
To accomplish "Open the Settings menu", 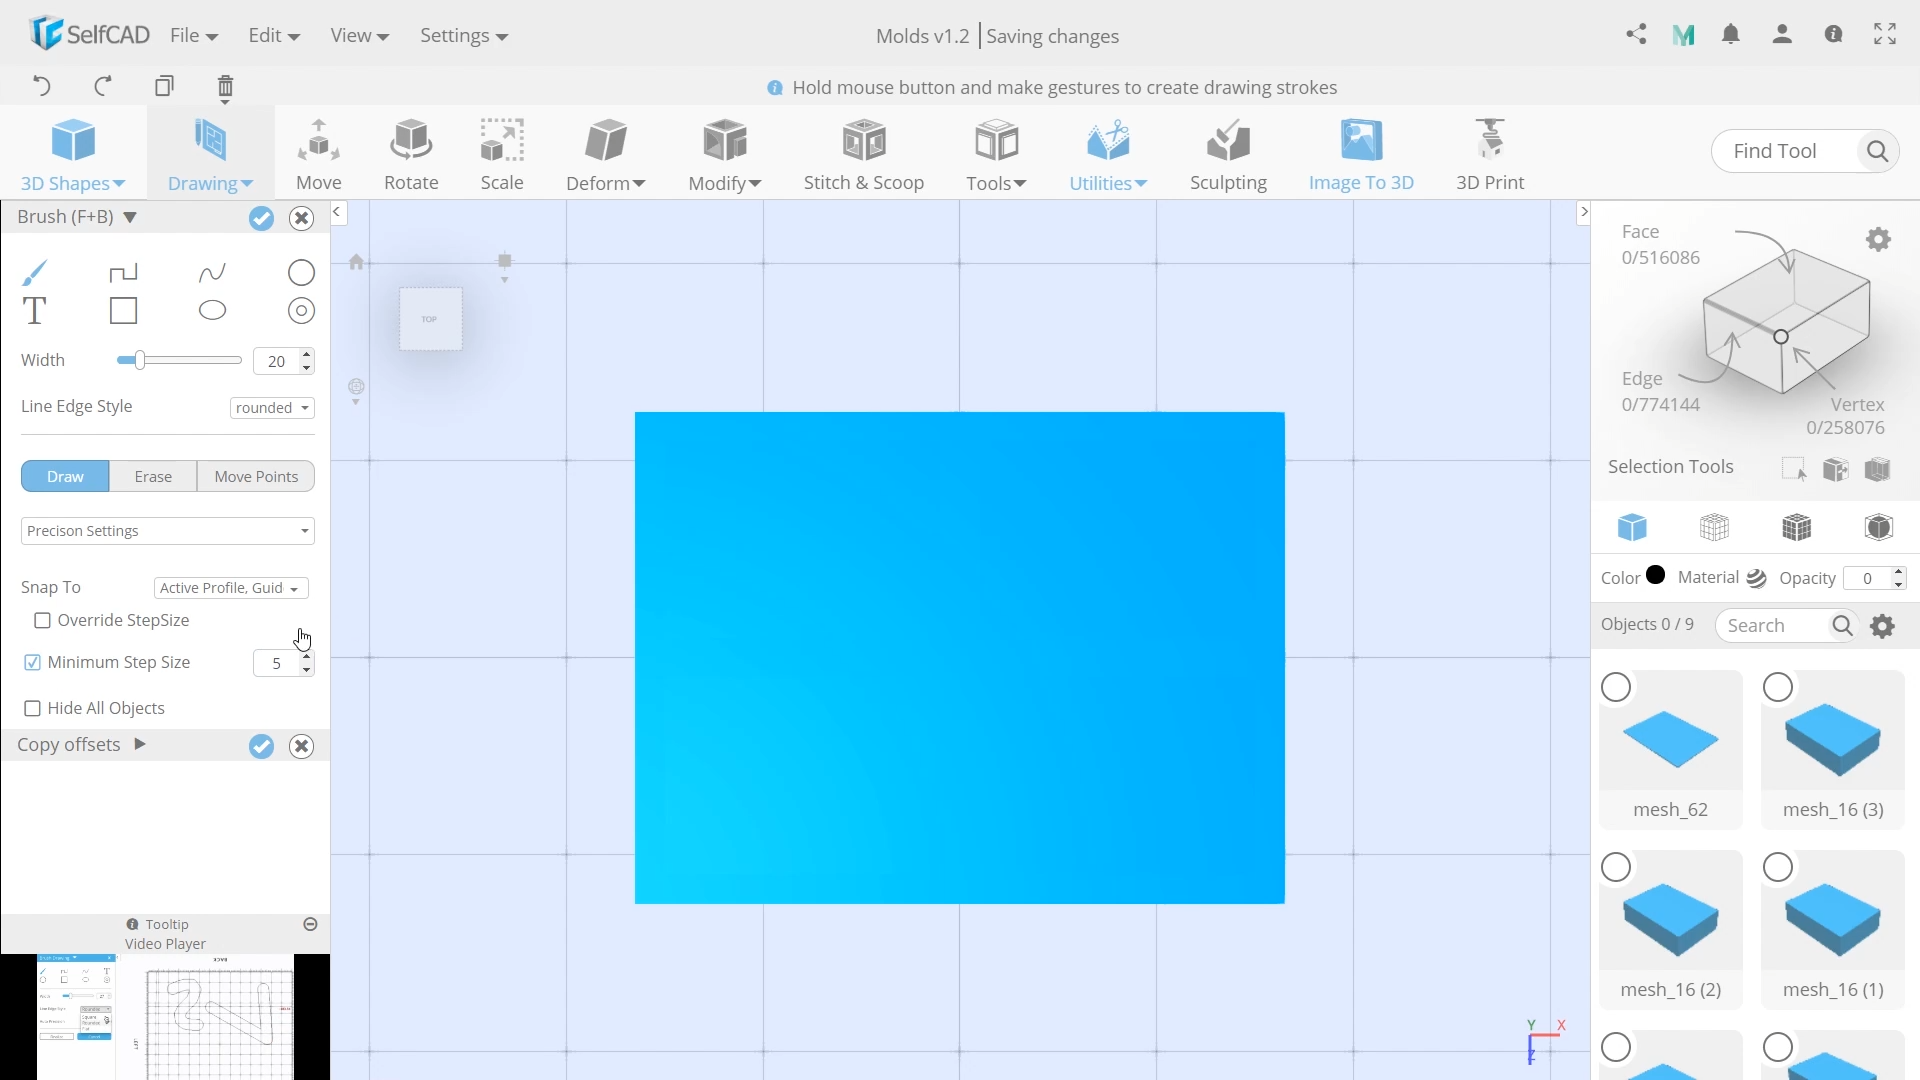I will pyautogui.click(x=464, y=35).
